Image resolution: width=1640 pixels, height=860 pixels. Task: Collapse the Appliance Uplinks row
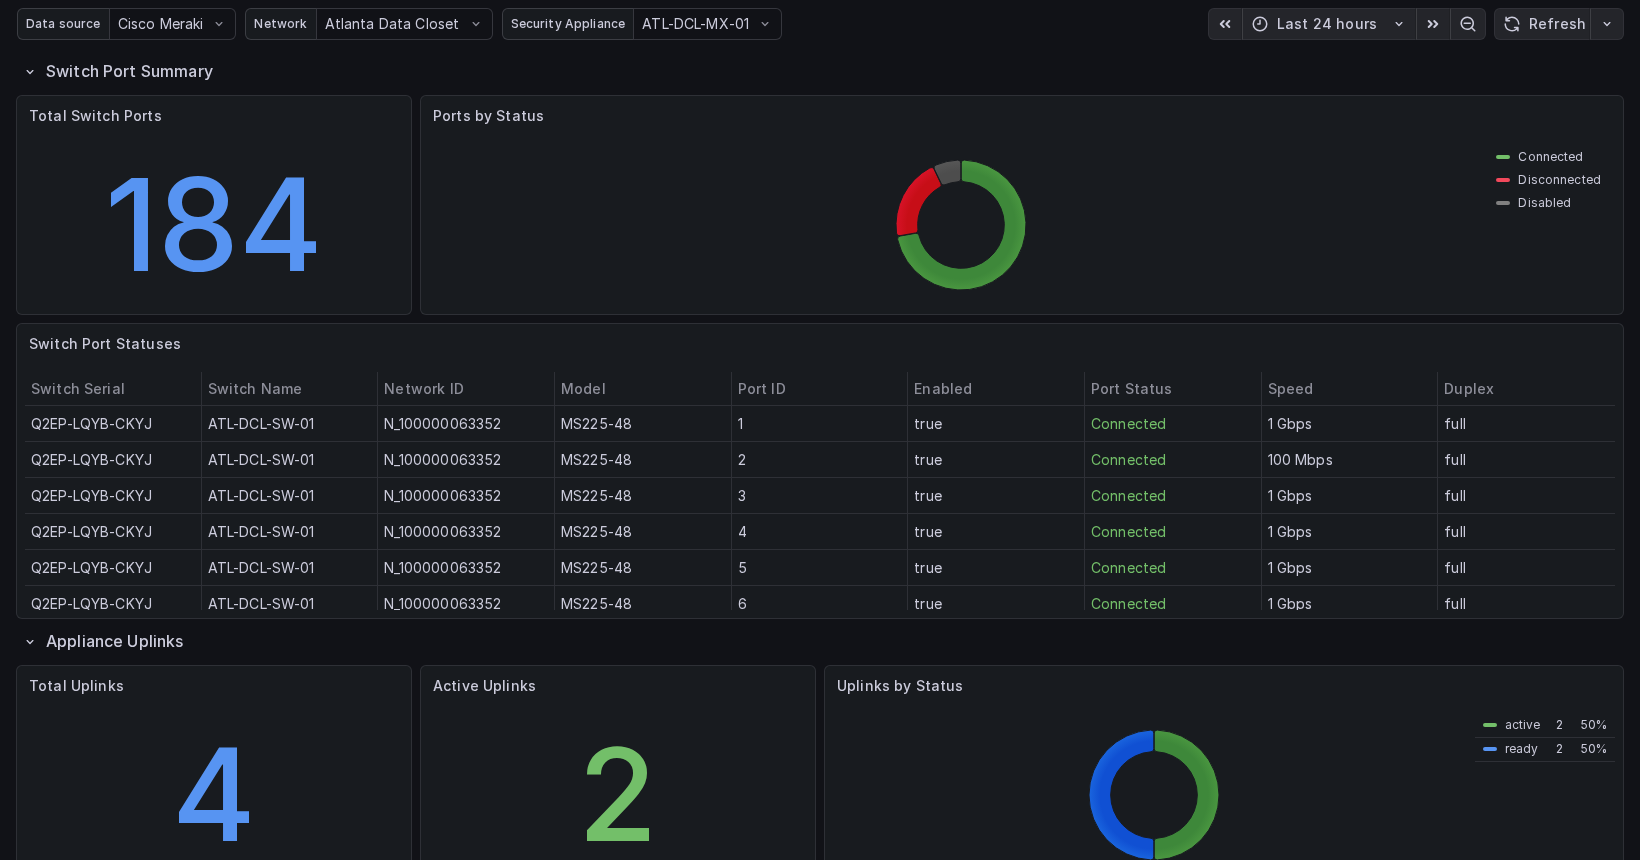pyautogui.click(x=104, y=642)
